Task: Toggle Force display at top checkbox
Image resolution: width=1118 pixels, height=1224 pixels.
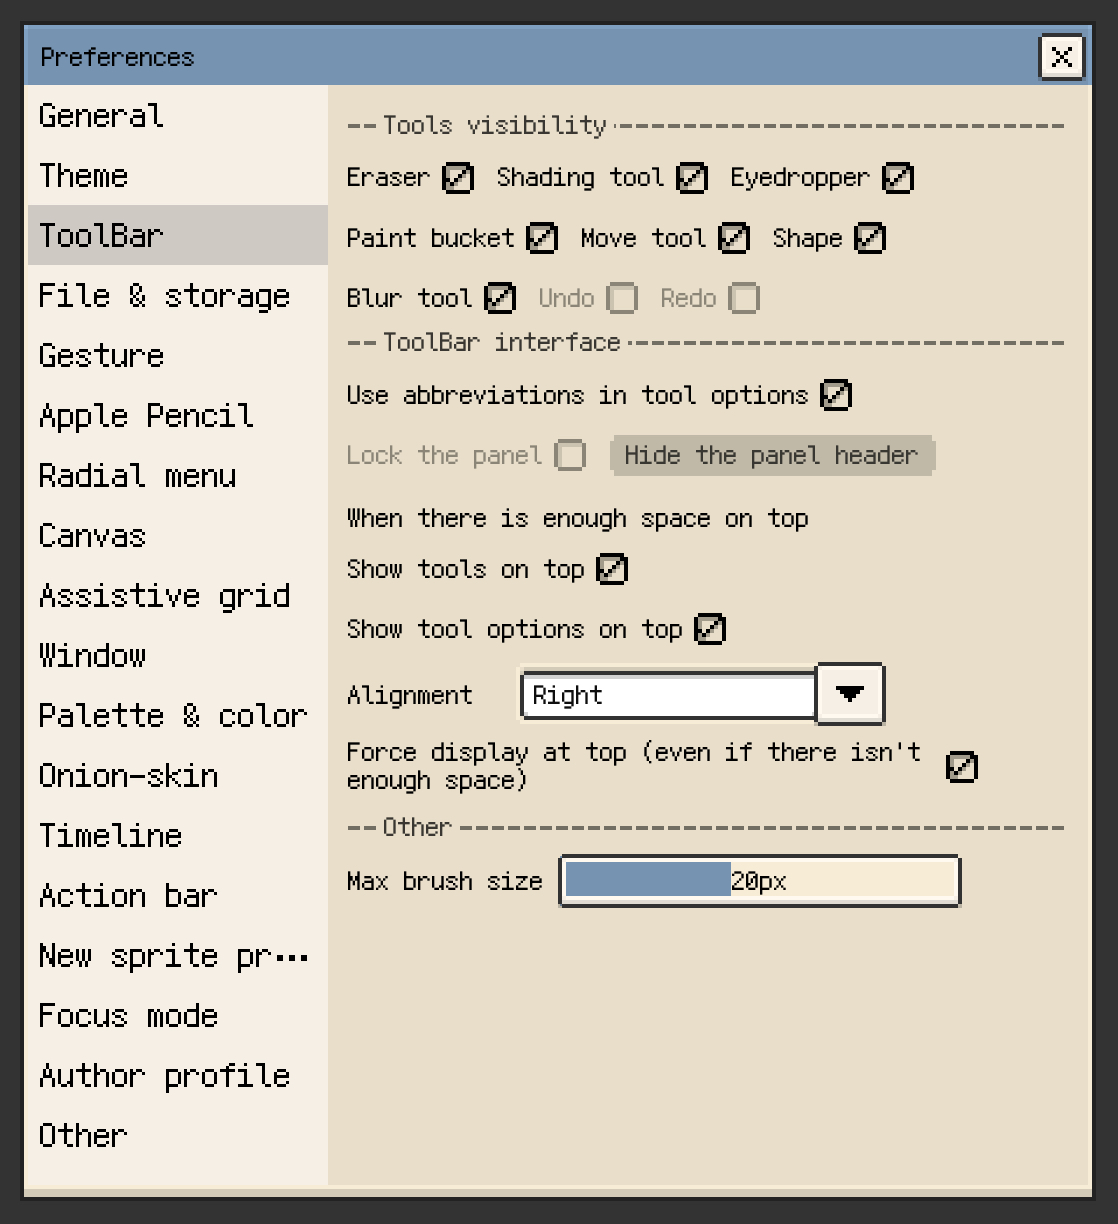Action: coord(961,767)
